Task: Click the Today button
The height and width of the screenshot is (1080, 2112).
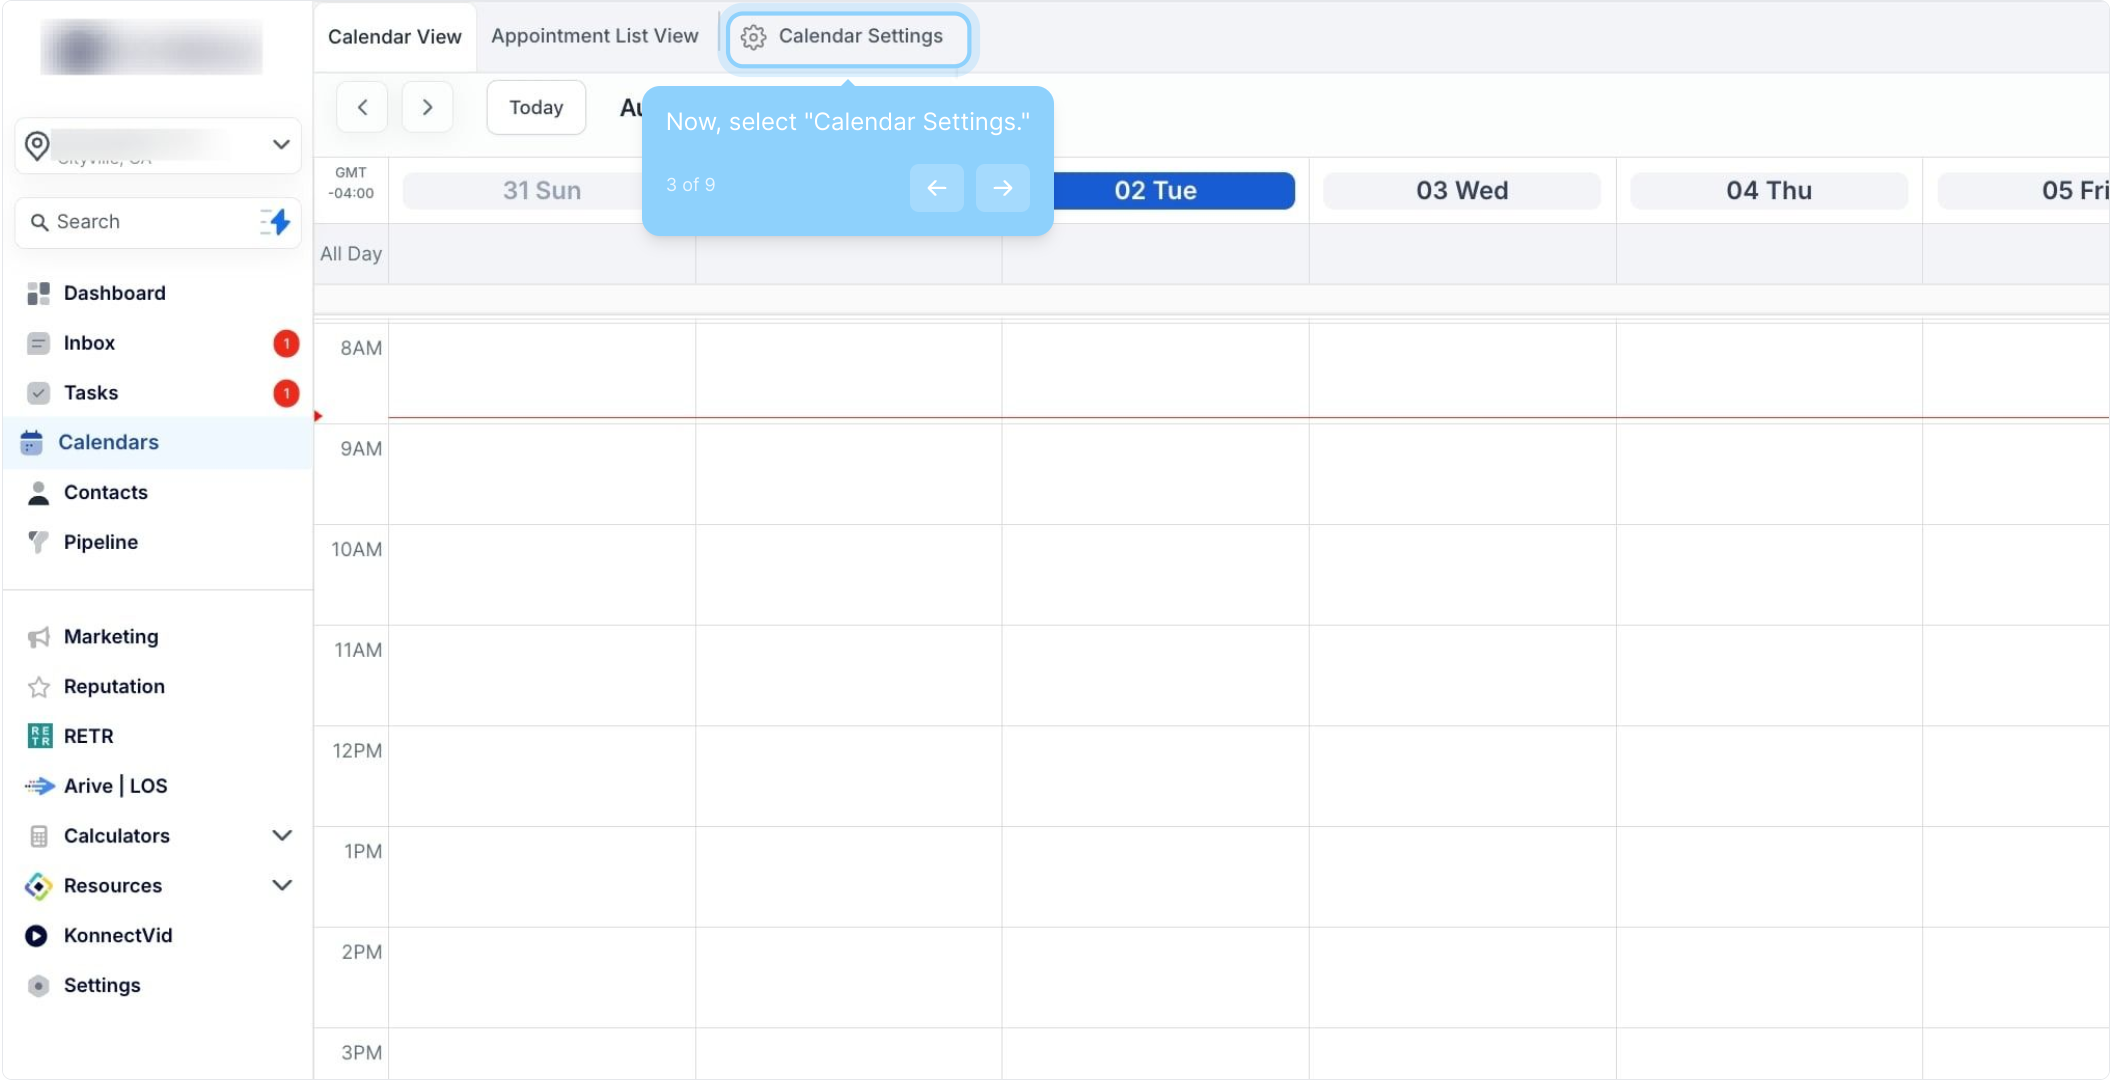Action: click(x=536, y=107)
